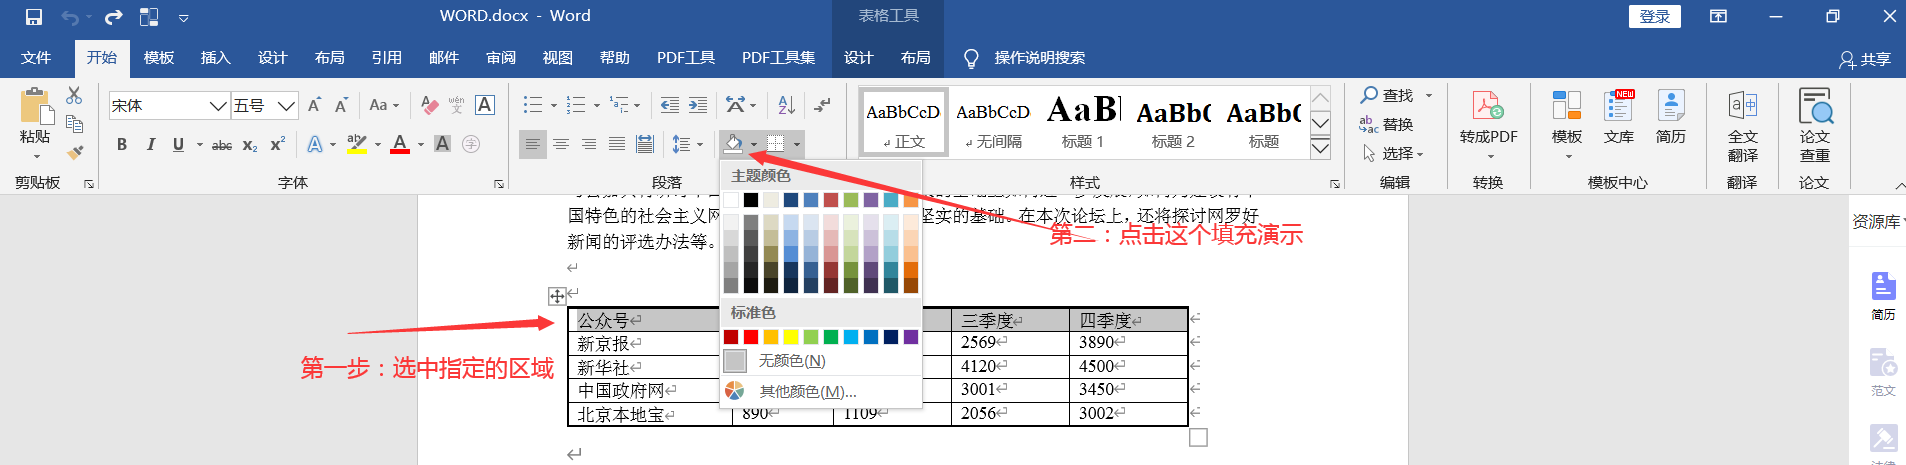Open the bullet list dropdown arrow

point(553,105)
